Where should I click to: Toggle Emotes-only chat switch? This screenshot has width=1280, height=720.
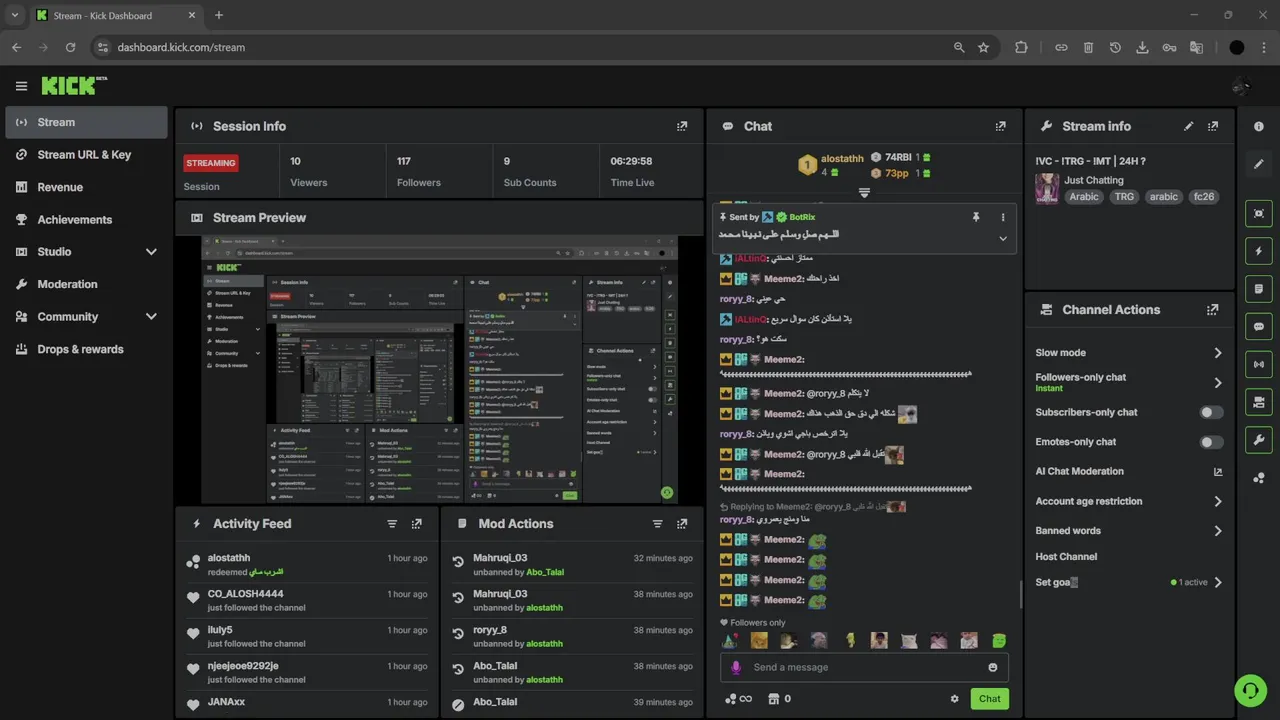1211,442
